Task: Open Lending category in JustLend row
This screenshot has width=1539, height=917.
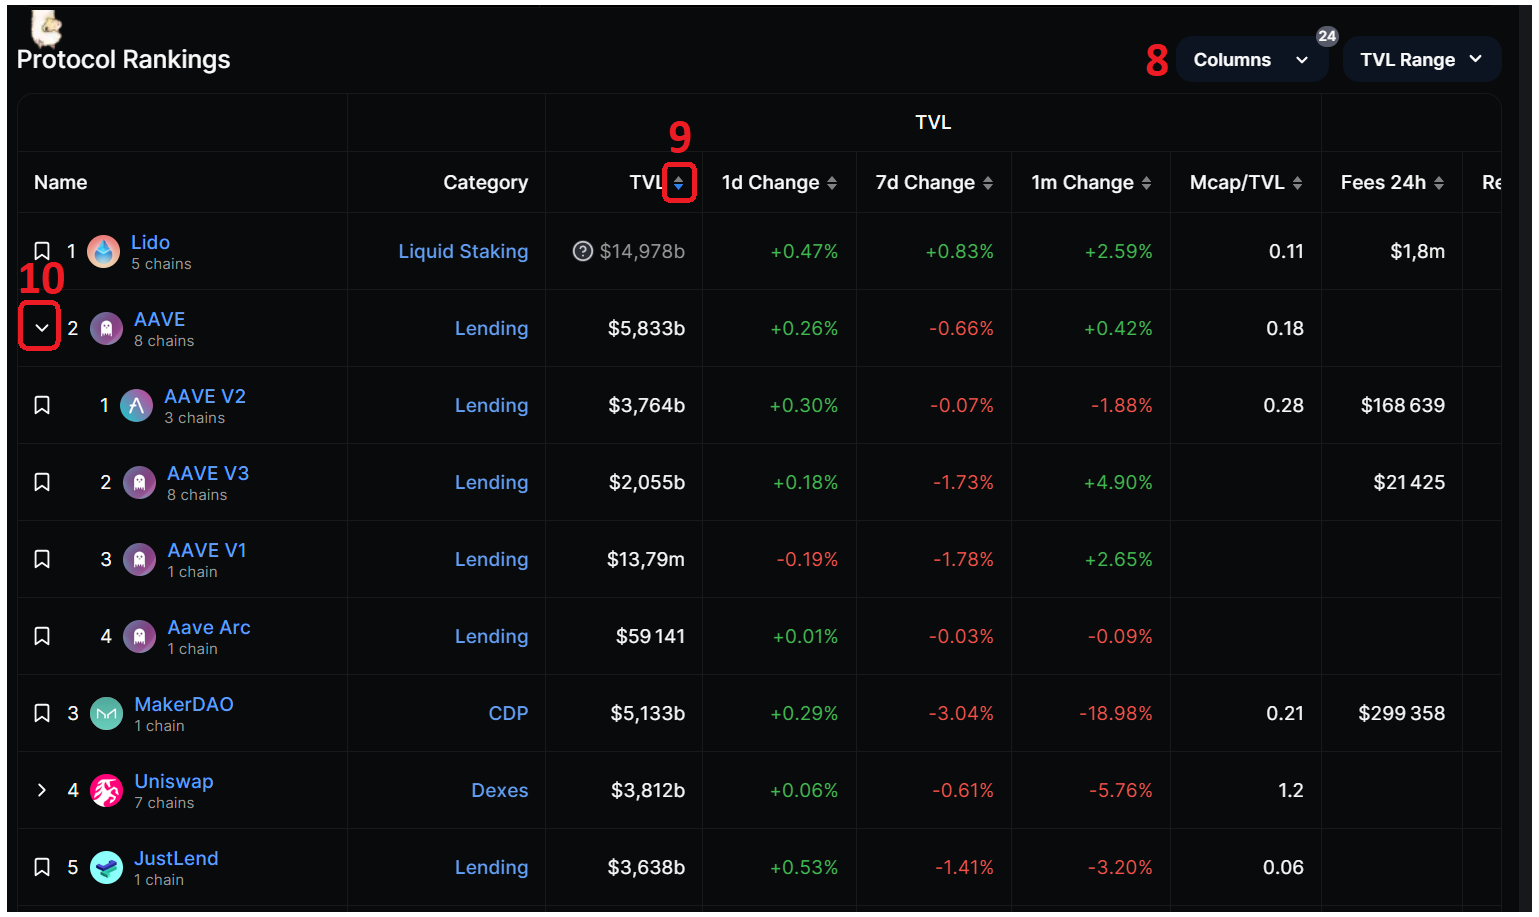Action: click(491, 867)
